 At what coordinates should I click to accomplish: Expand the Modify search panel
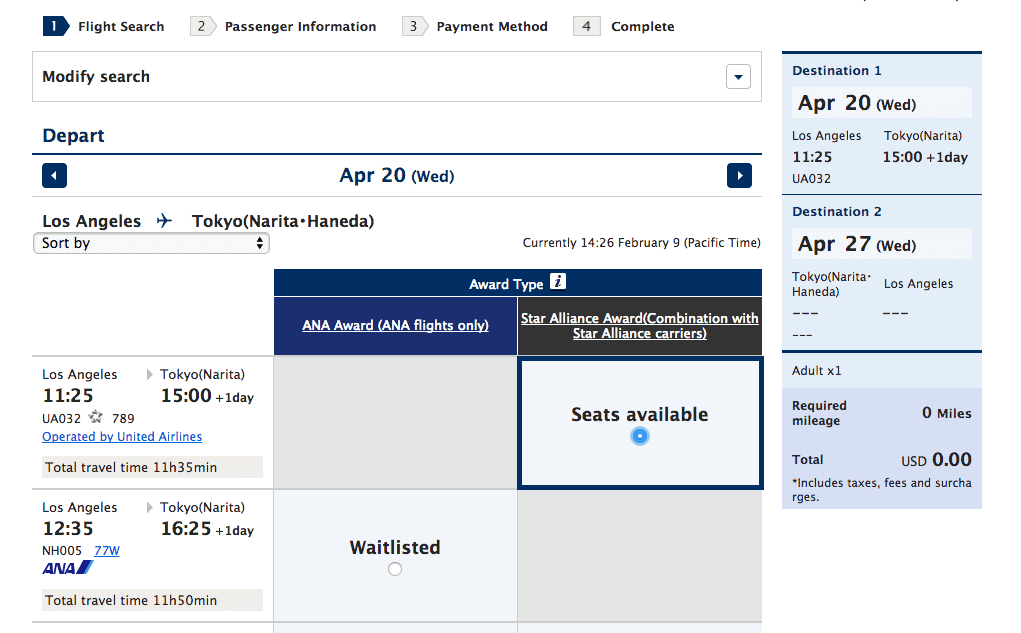point(738,77)
